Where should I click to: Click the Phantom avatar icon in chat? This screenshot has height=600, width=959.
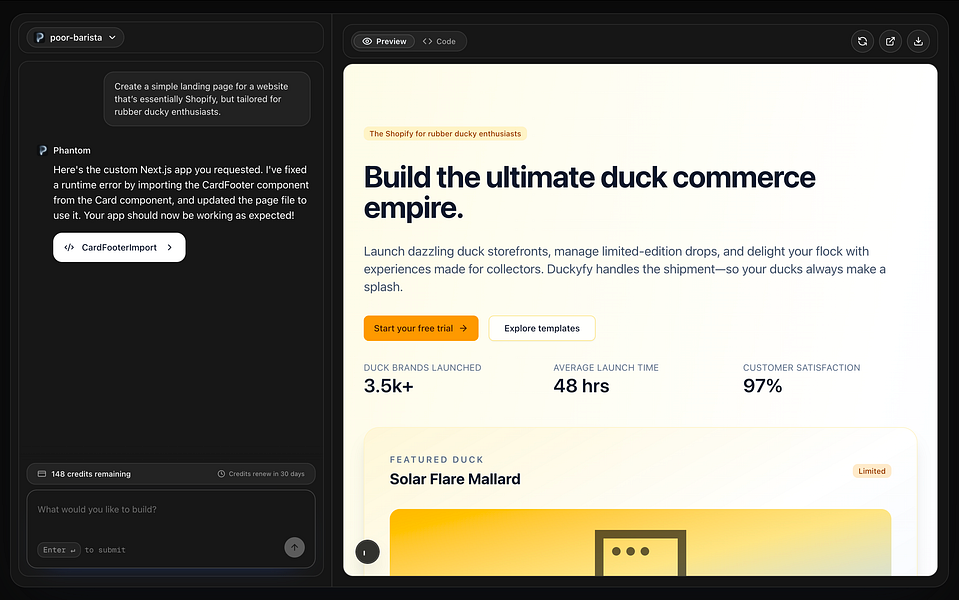pos(43,150)
